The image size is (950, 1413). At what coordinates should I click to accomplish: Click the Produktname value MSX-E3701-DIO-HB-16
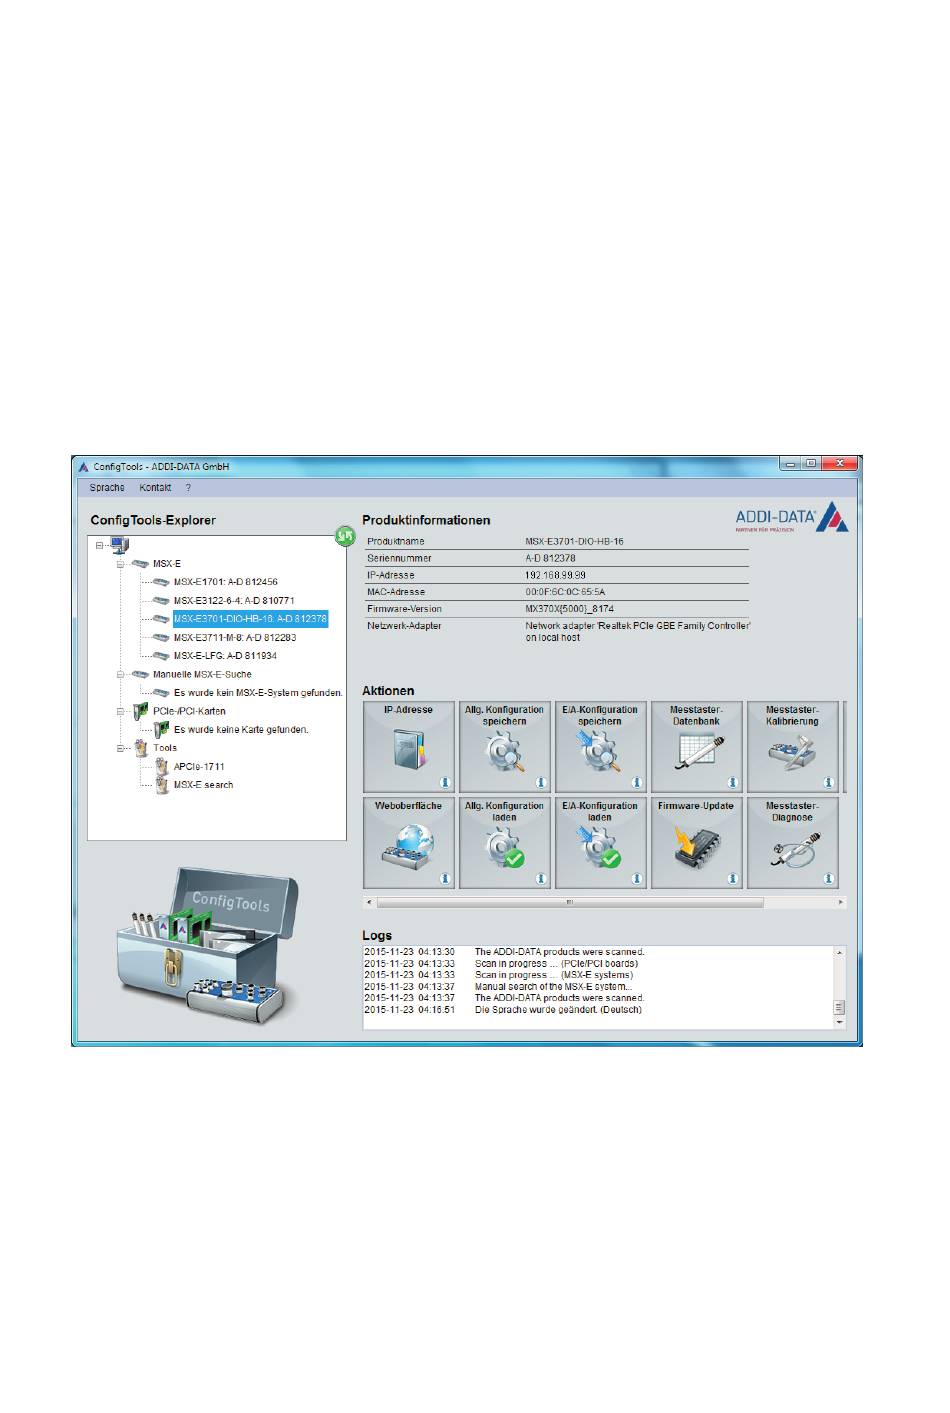575,541
